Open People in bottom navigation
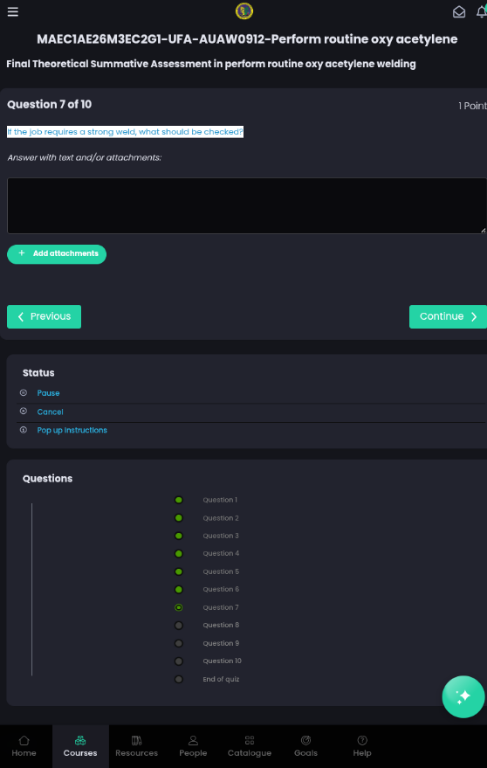The height and width of the screenshot is (768, 487). (x=193, y=746)
